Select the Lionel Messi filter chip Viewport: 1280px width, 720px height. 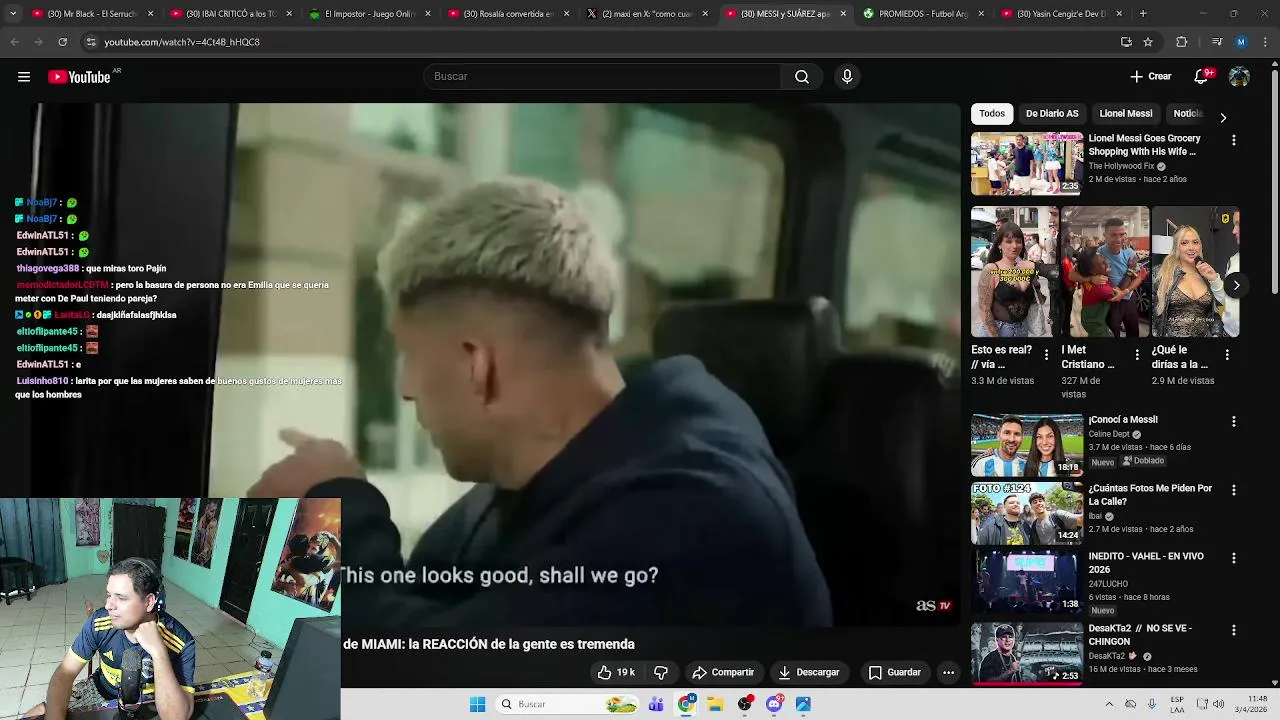[1126, 114]
